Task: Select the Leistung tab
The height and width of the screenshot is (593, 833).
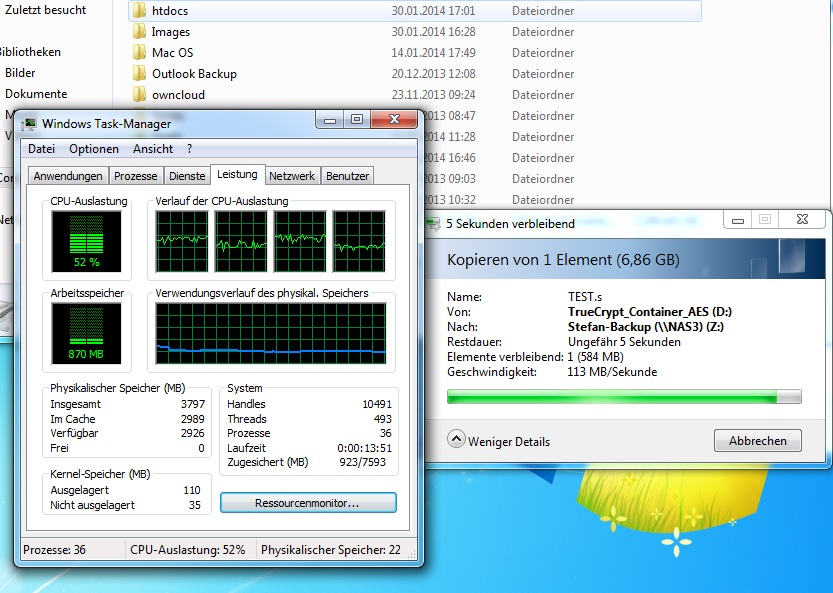Action: (x=237, y=174)
